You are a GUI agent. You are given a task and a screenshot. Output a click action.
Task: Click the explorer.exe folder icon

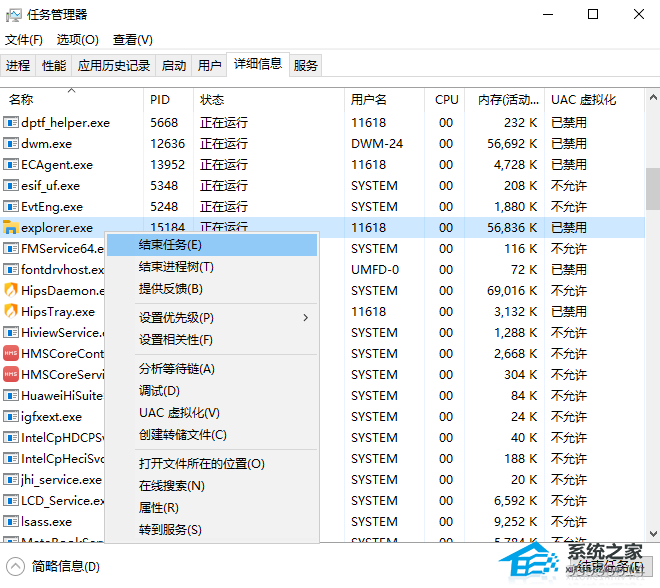click(11, 227)
